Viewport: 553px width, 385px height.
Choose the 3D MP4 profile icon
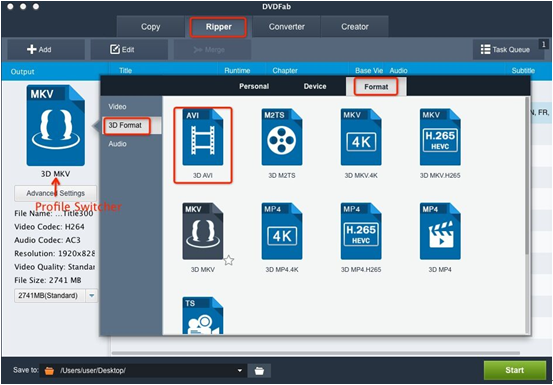click(440, 231)
